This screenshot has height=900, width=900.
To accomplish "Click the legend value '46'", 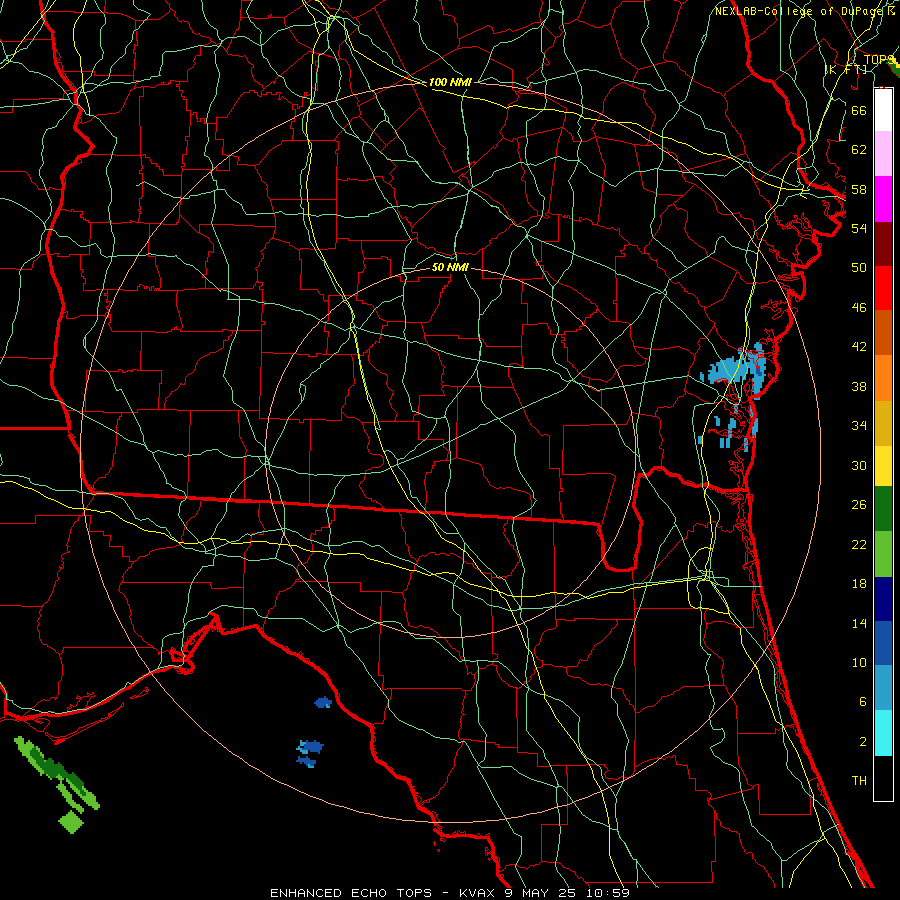I will [859, 308].
